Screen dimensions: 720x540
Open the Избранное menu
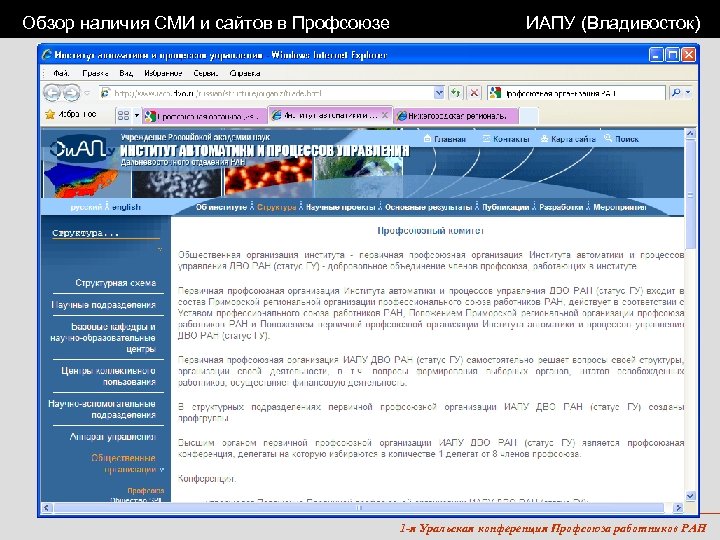[x=163, y=73]
